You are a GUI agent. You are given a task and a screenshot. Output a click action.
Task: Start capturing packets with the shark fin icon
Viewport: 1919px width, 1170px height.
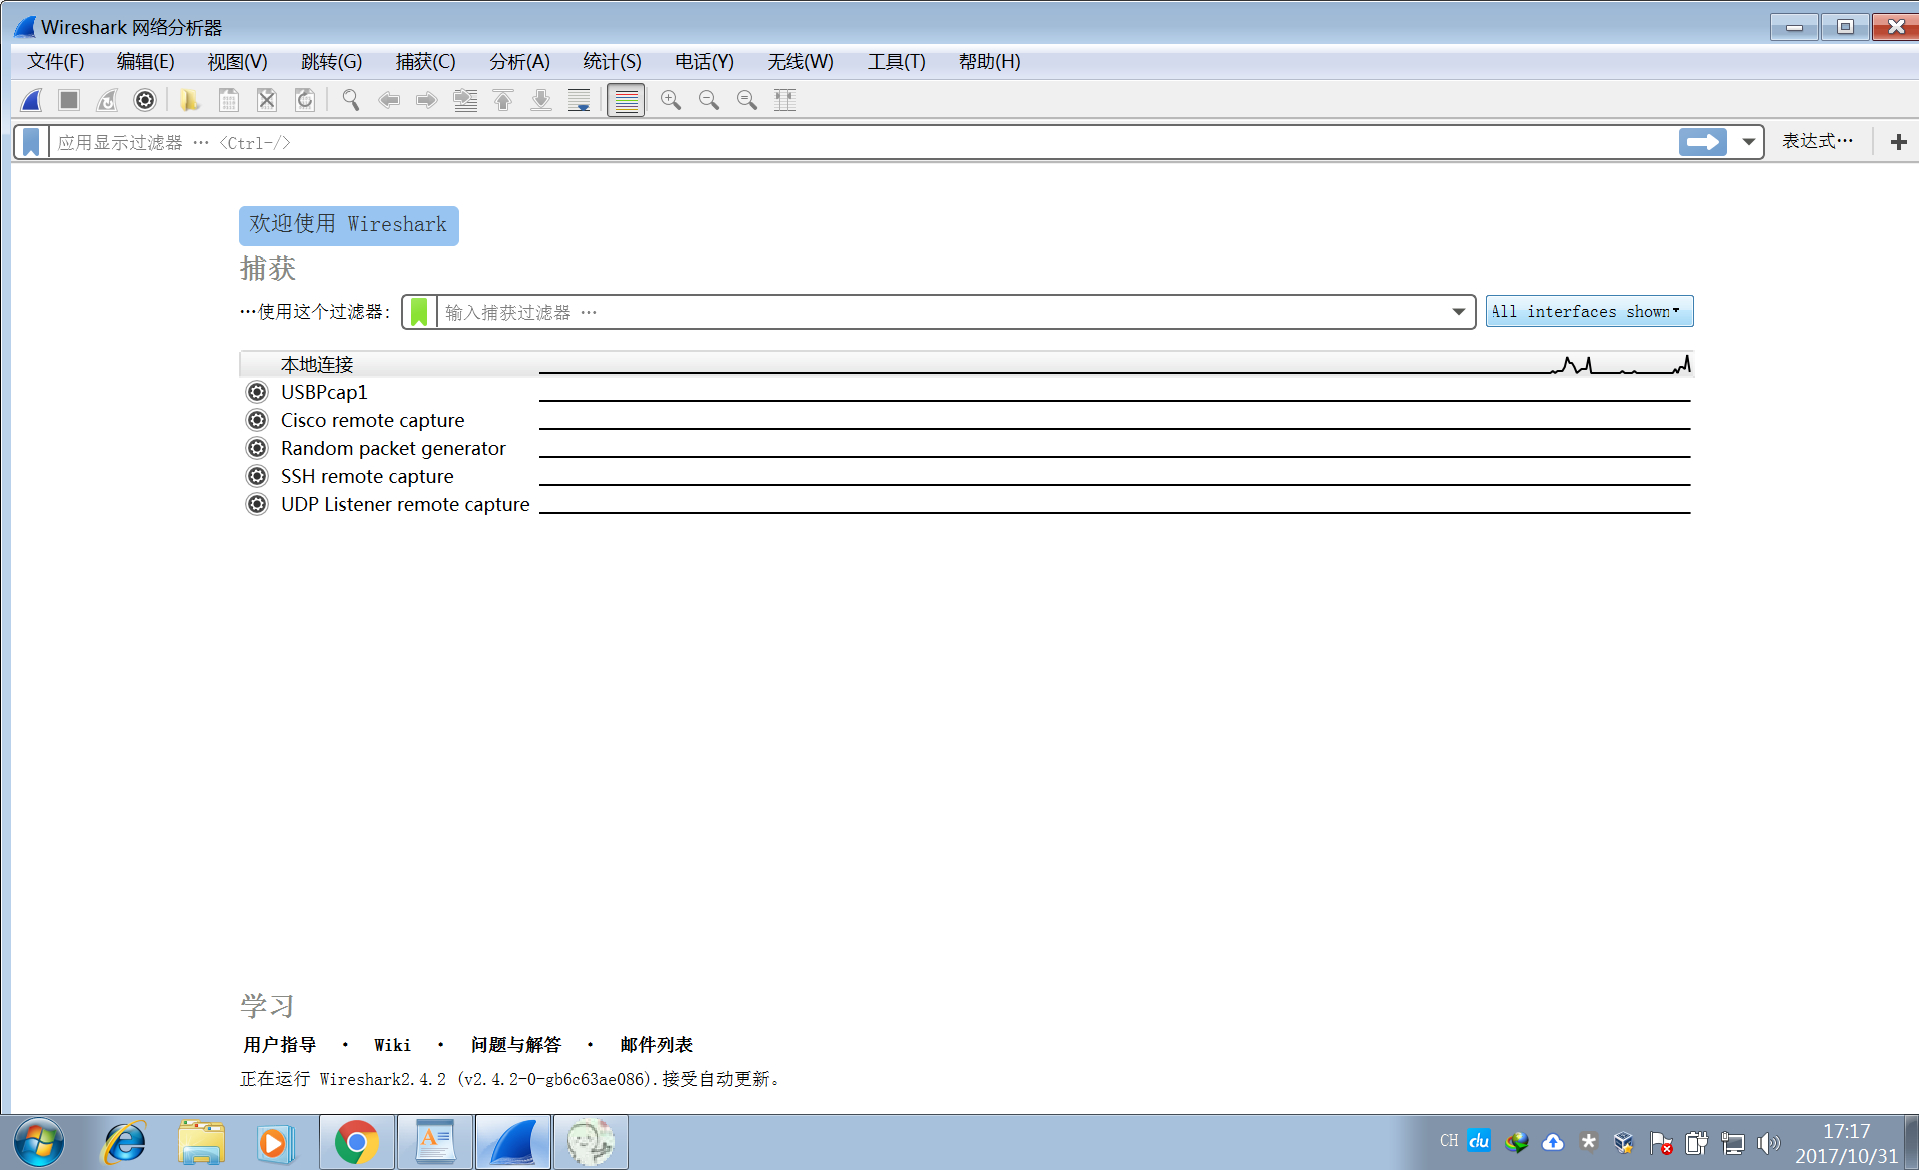pyautogui.click(x=31, y=100)
